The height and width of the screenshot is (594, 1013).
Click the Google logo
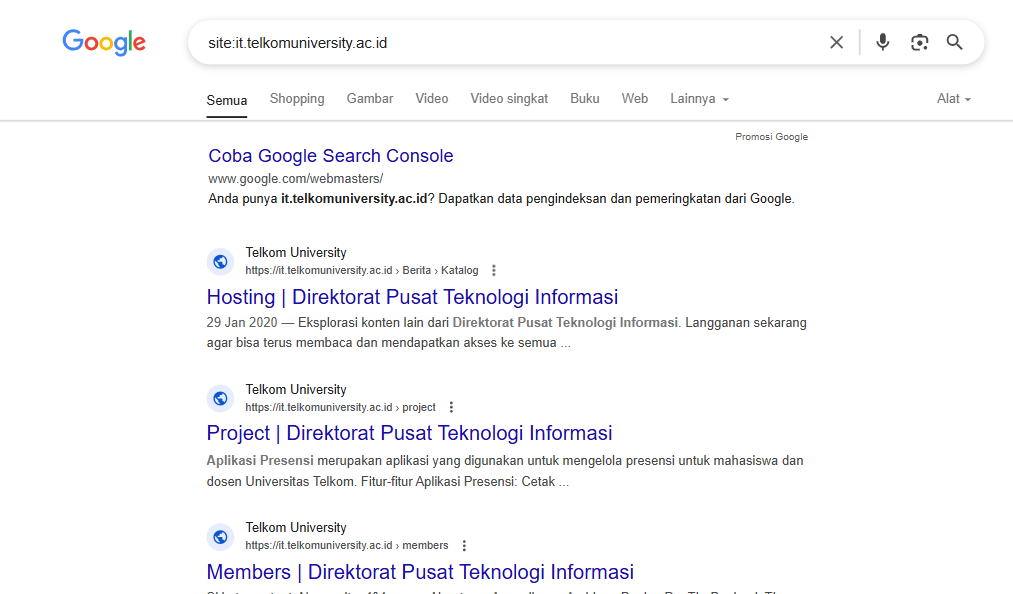coord(104,43)
